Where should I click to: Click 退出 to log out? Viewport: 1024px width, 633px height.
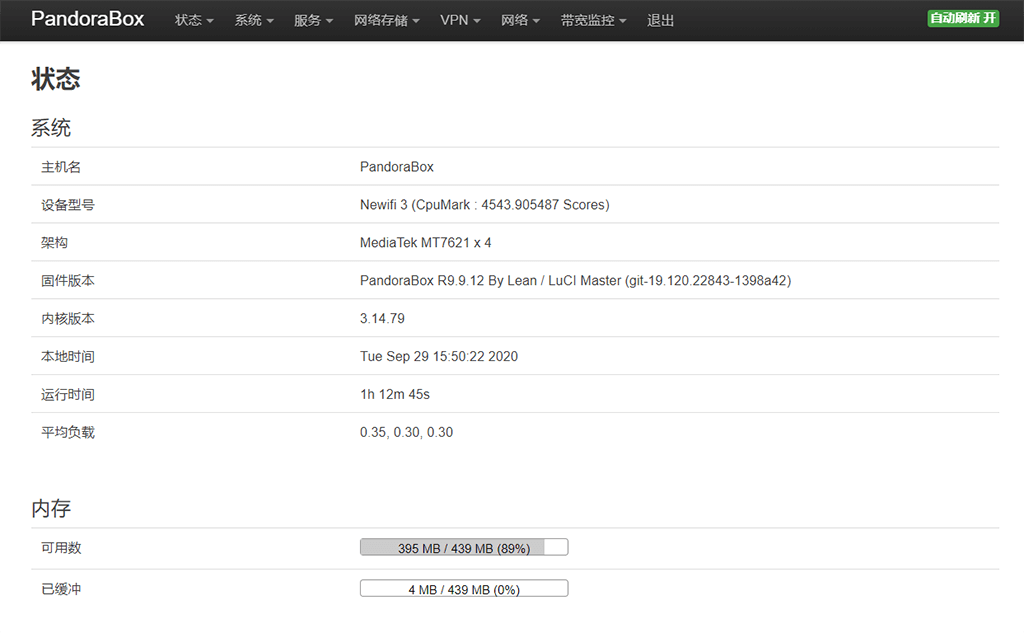[660, 20]
